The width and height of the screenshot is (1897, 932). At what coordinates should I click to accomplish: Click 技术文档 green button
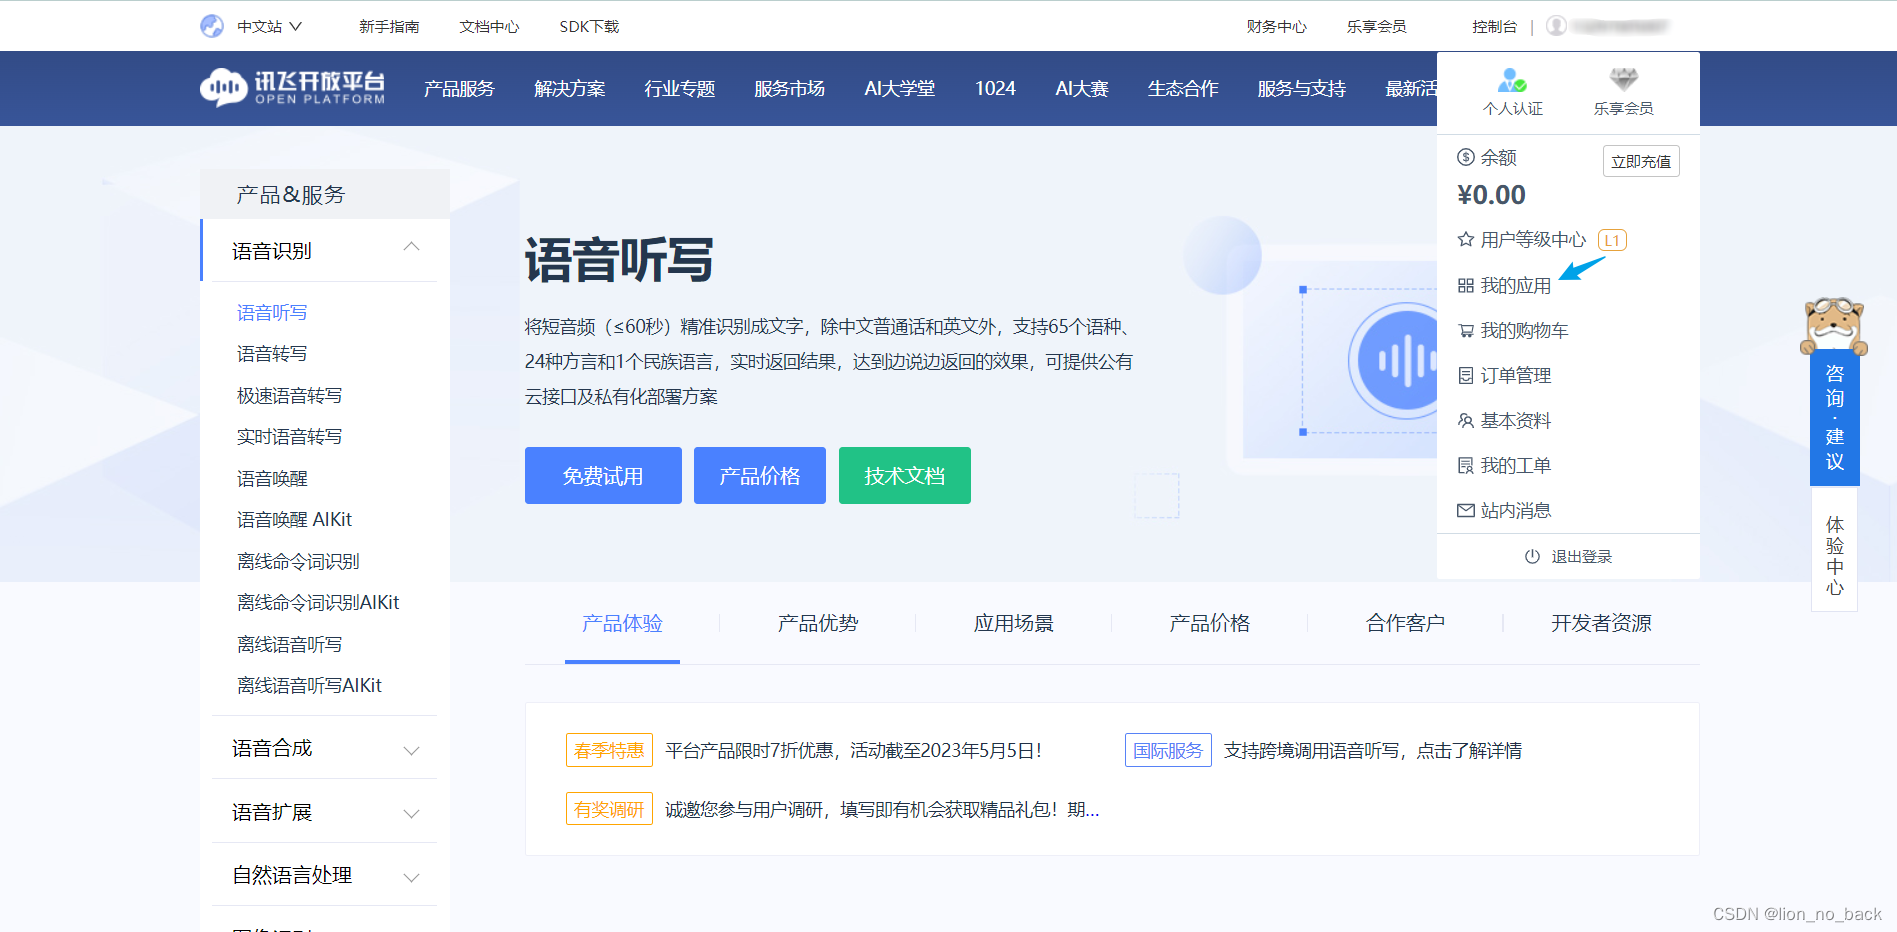coord(905,476)
